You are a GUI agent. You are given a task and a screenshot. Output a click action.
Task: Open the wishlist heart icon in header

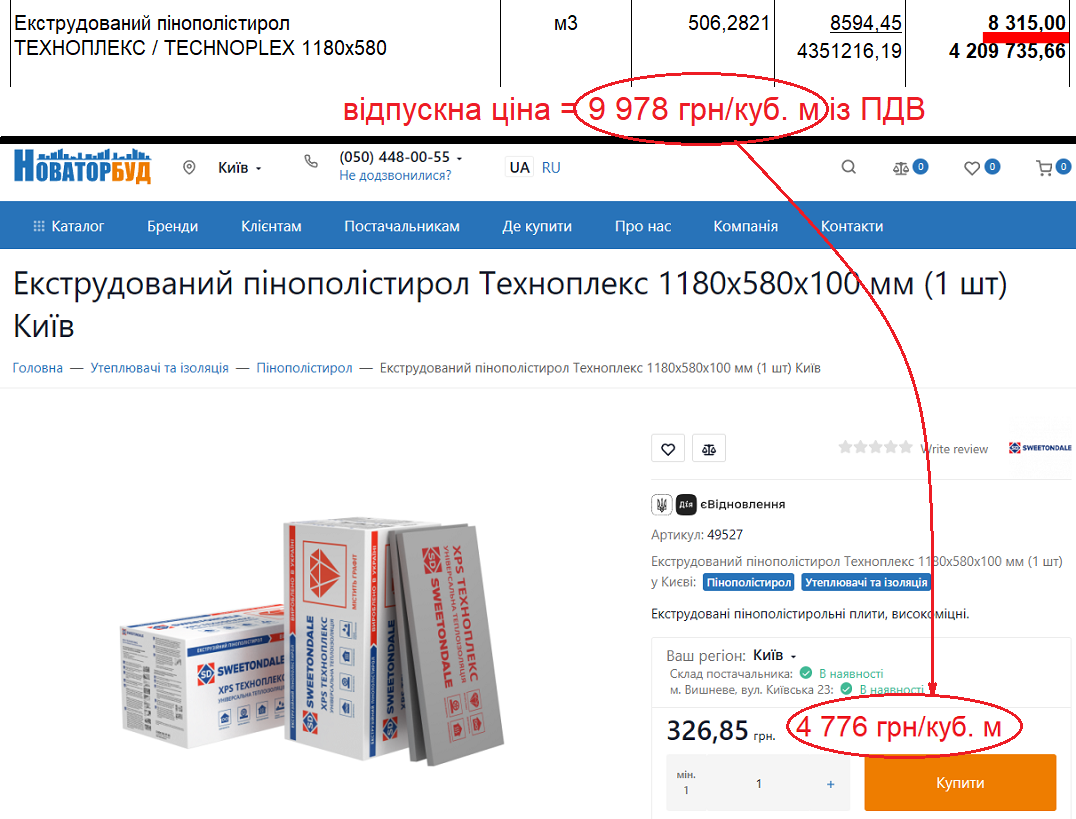tap(972, 168)
